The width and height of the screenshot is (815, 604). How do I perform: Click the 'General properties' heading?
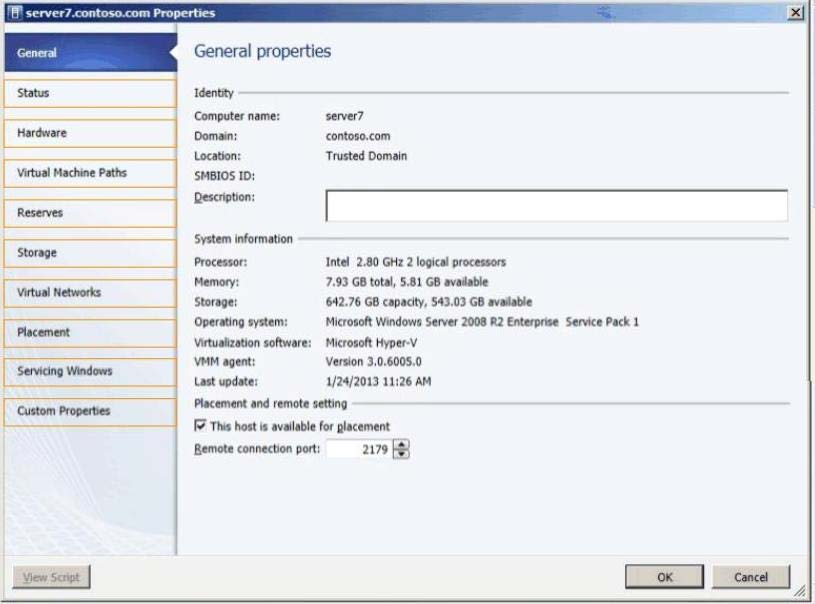tap(262, 51)
